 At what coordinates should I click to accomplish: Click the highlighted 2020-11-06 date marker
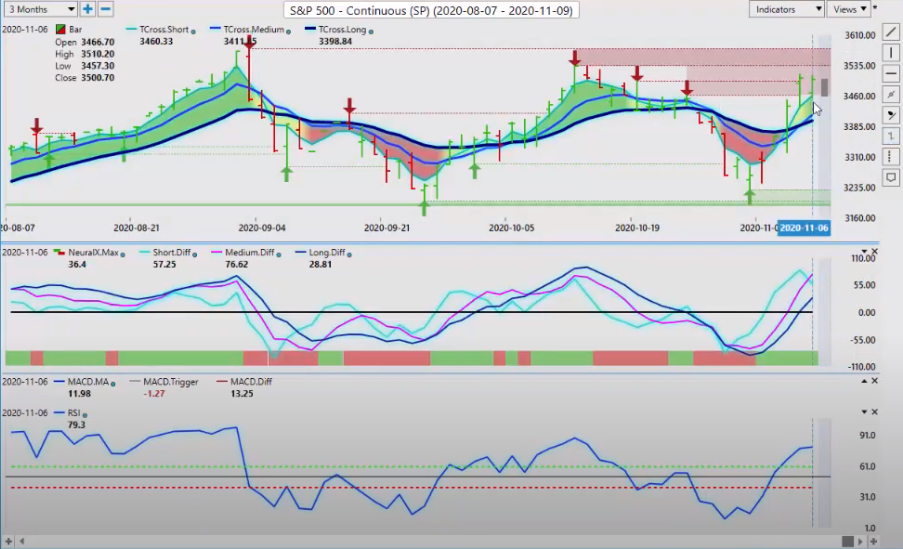point(804,228)
